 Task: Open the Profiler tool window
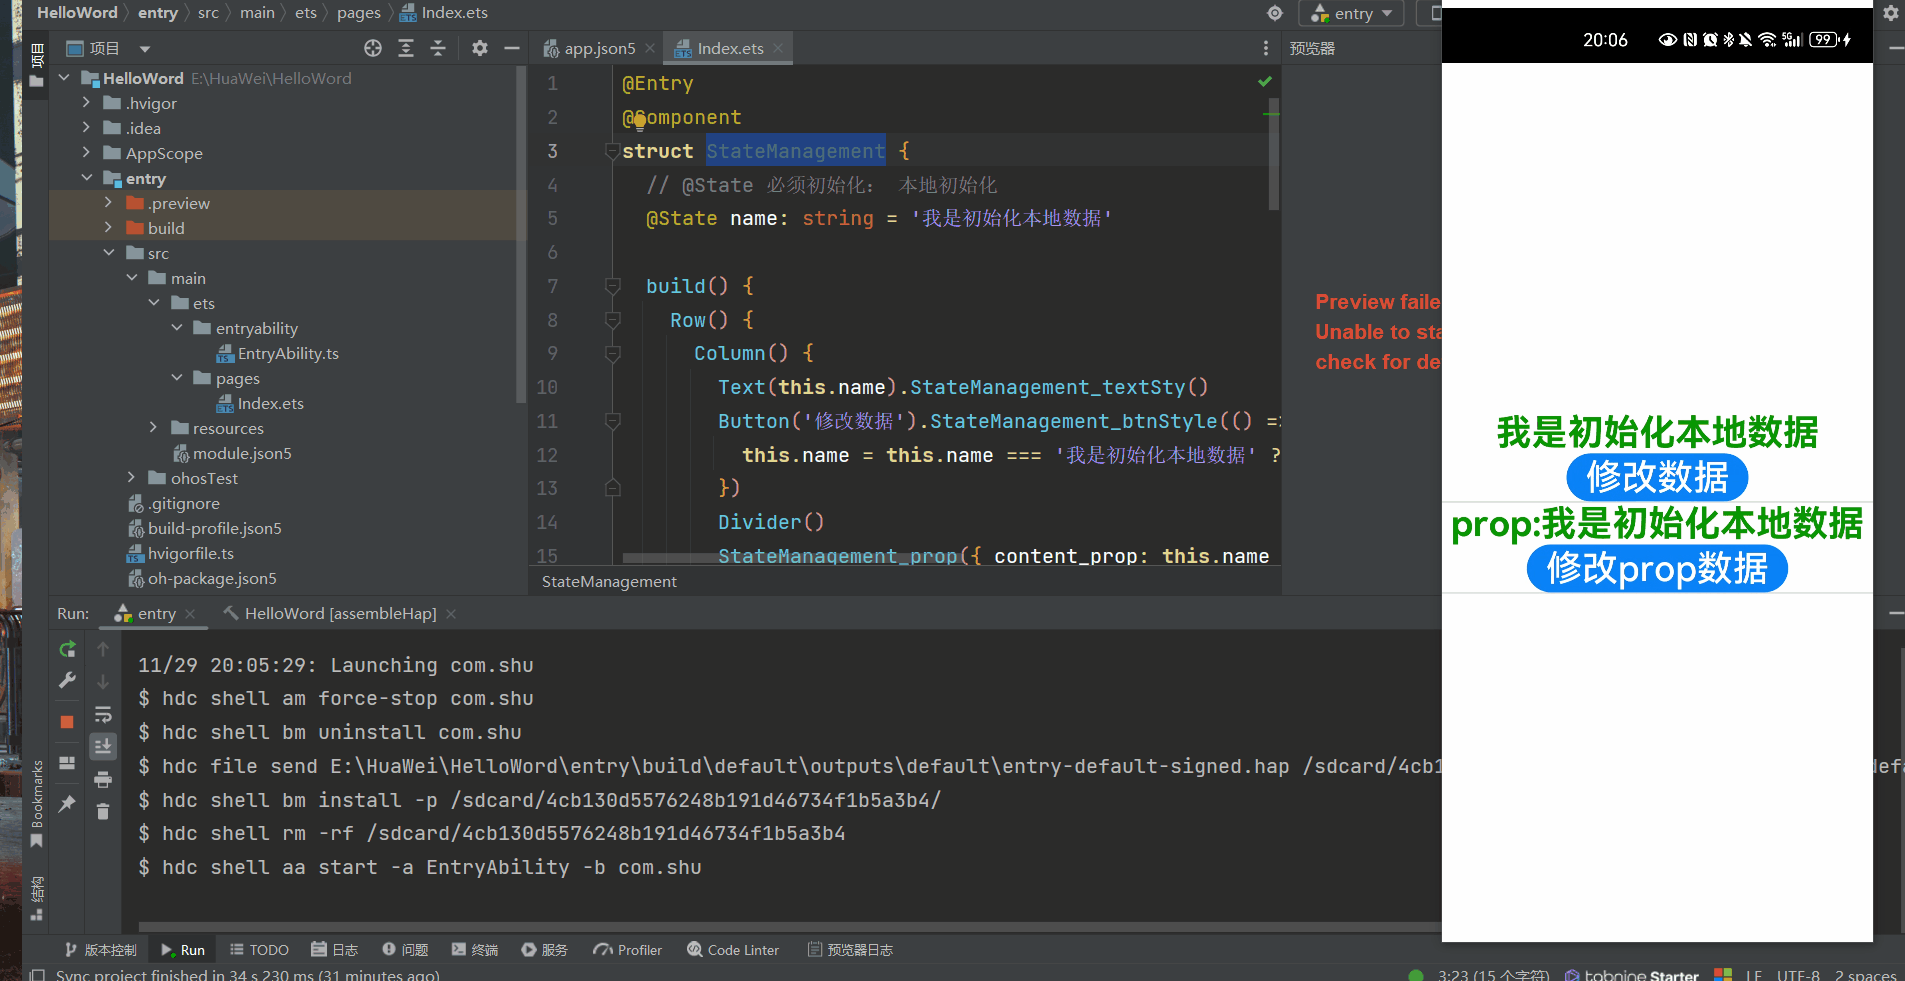pos(628,950)
